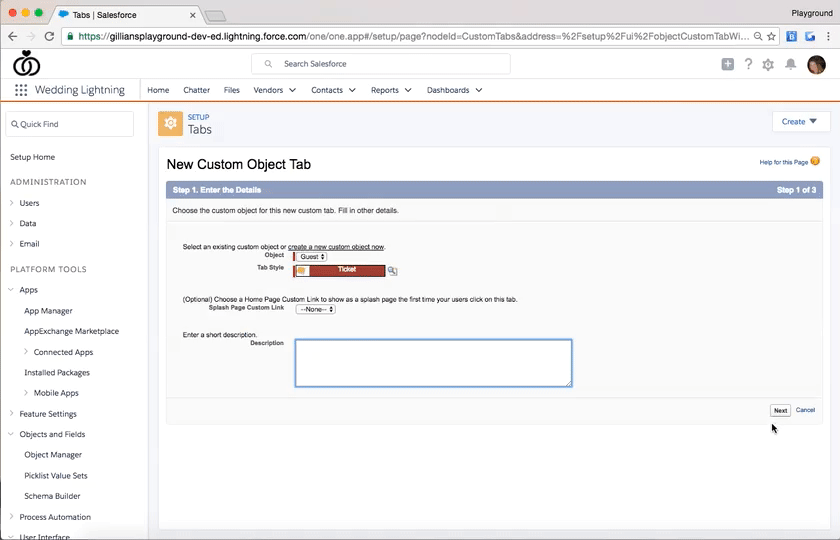Click the Search Salesforce field
The image size is (840, 540).
tap(381, 64)
